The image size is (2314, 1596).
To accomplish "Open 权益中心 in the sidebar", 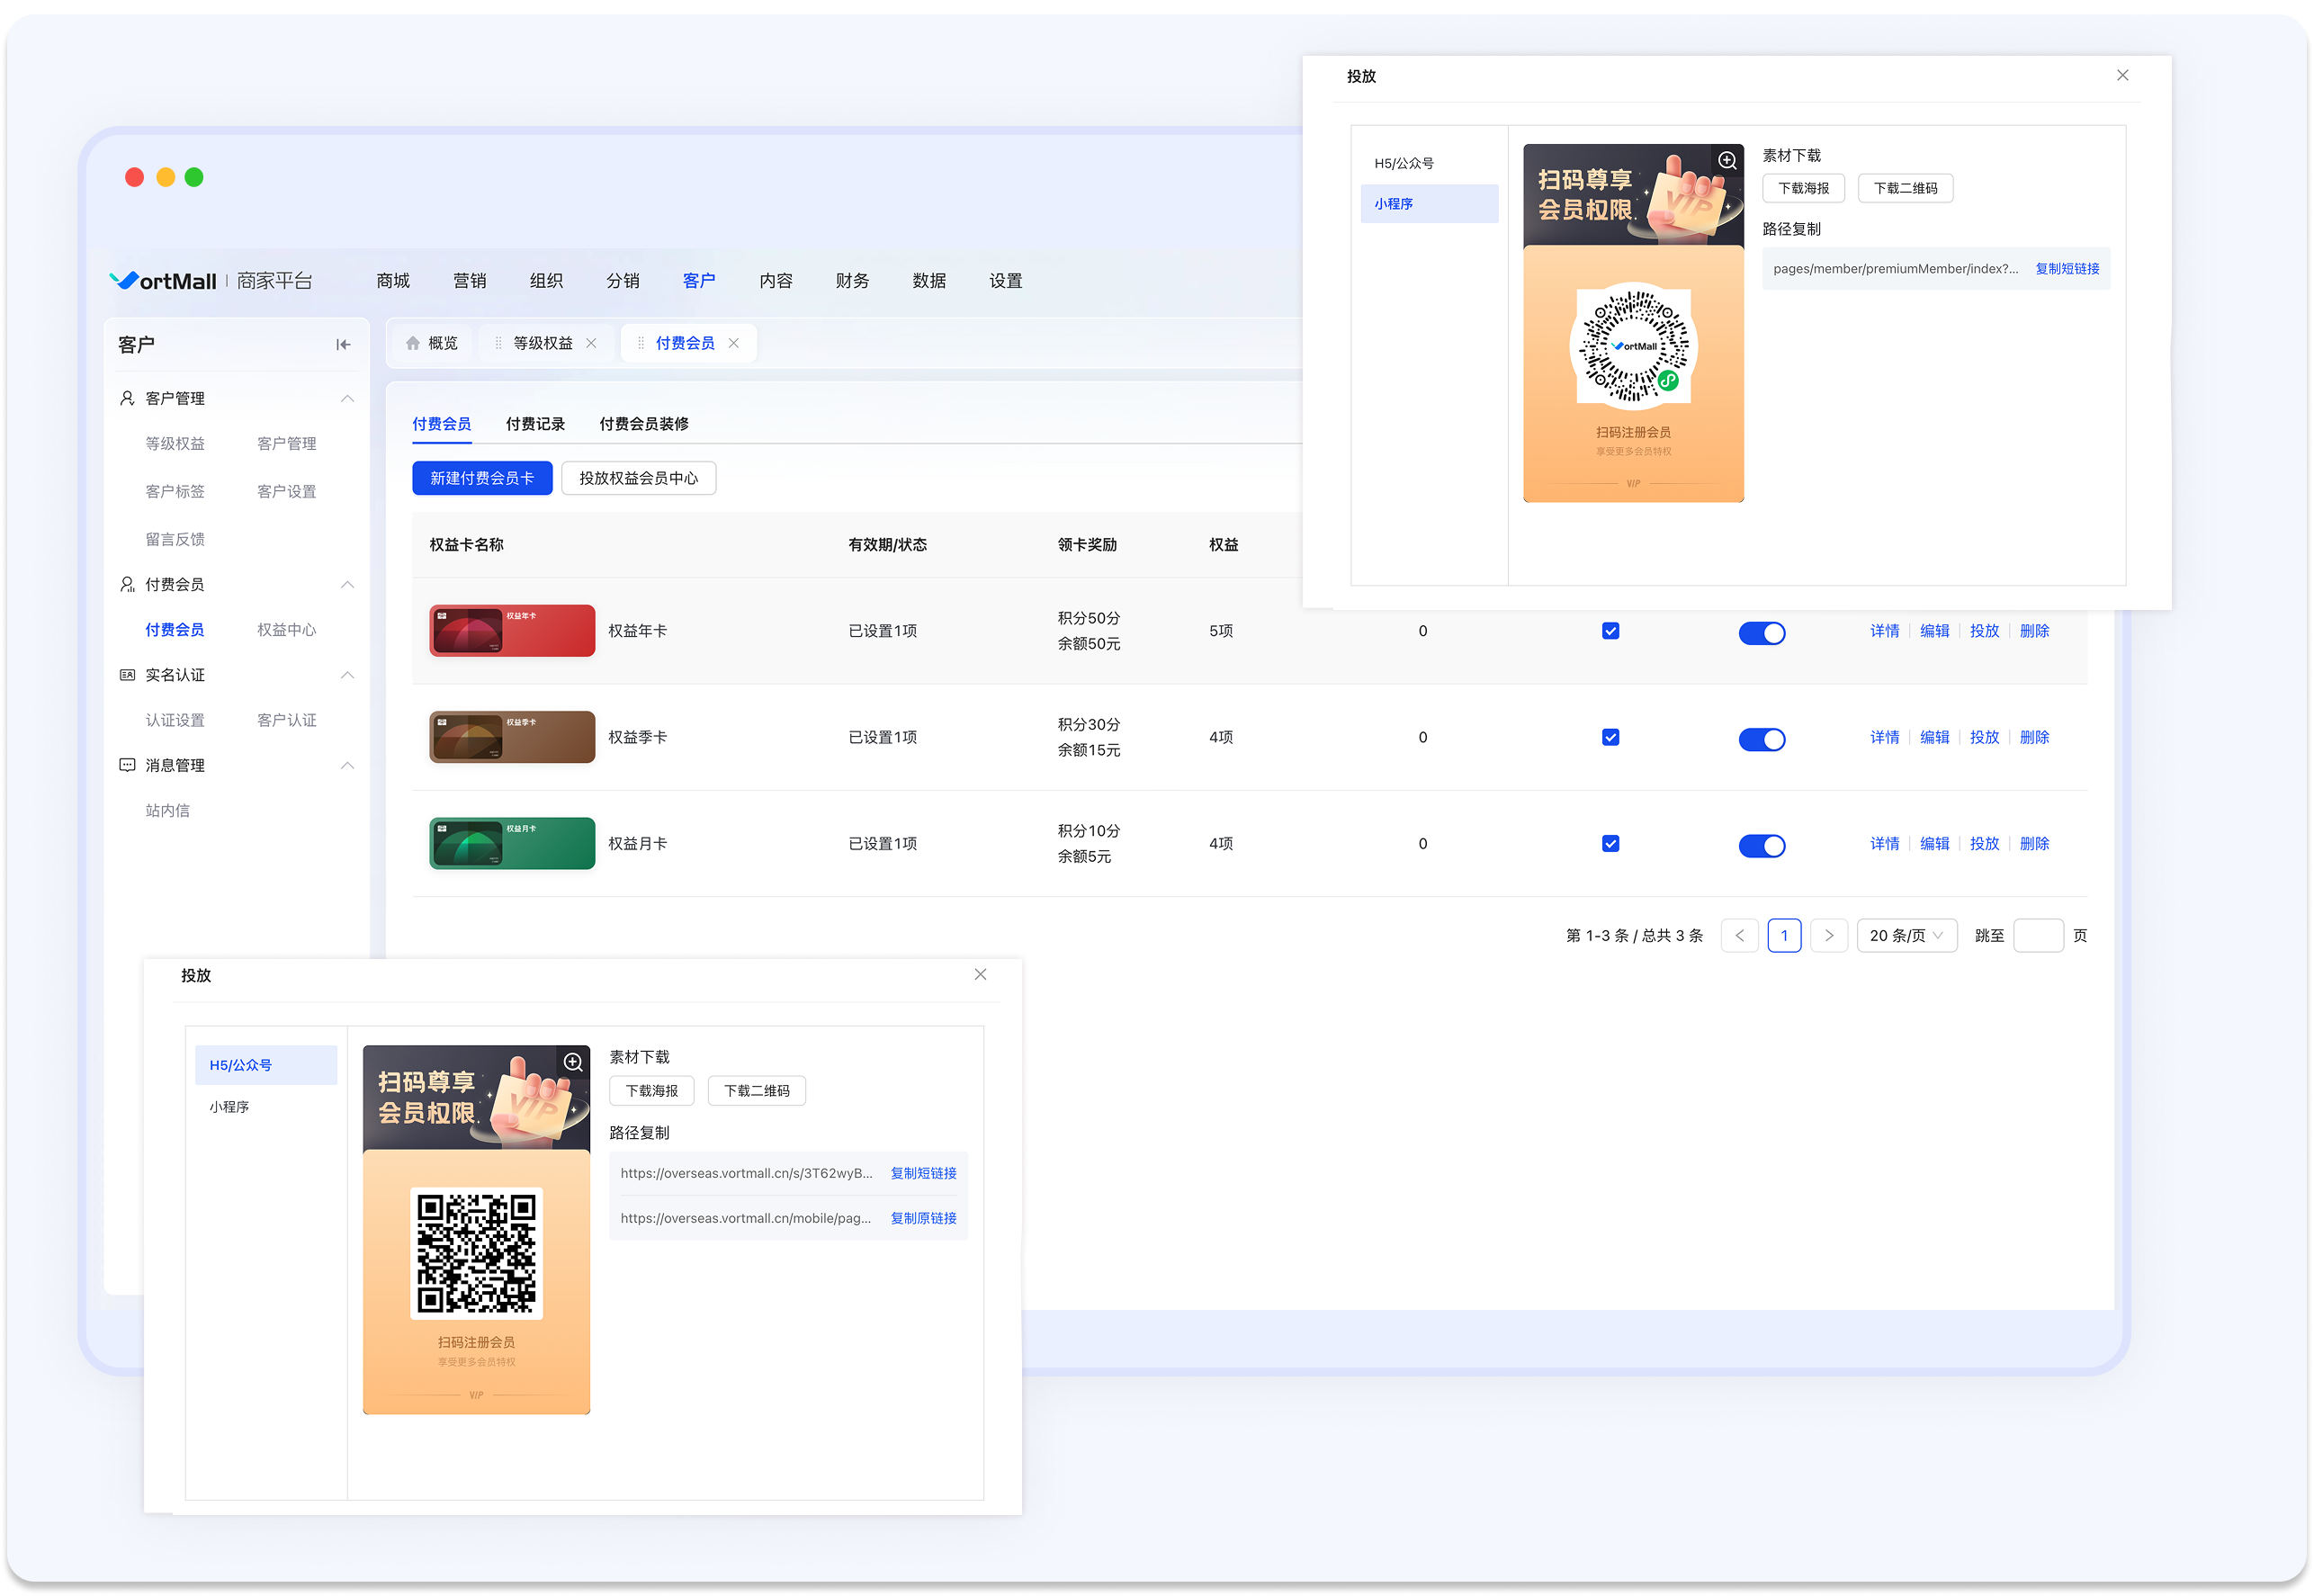I will pyautogui.click(x=287, y=630).
